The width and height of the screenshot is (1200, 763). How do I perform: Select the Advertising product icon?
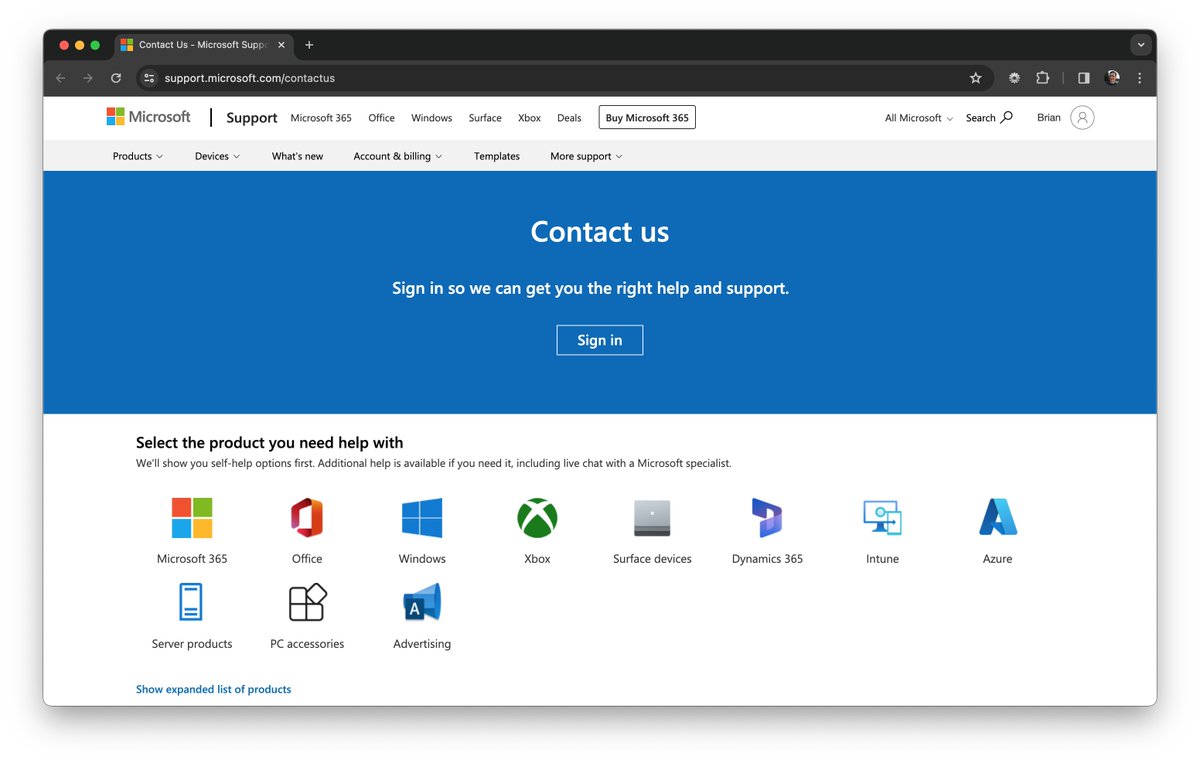422,602
